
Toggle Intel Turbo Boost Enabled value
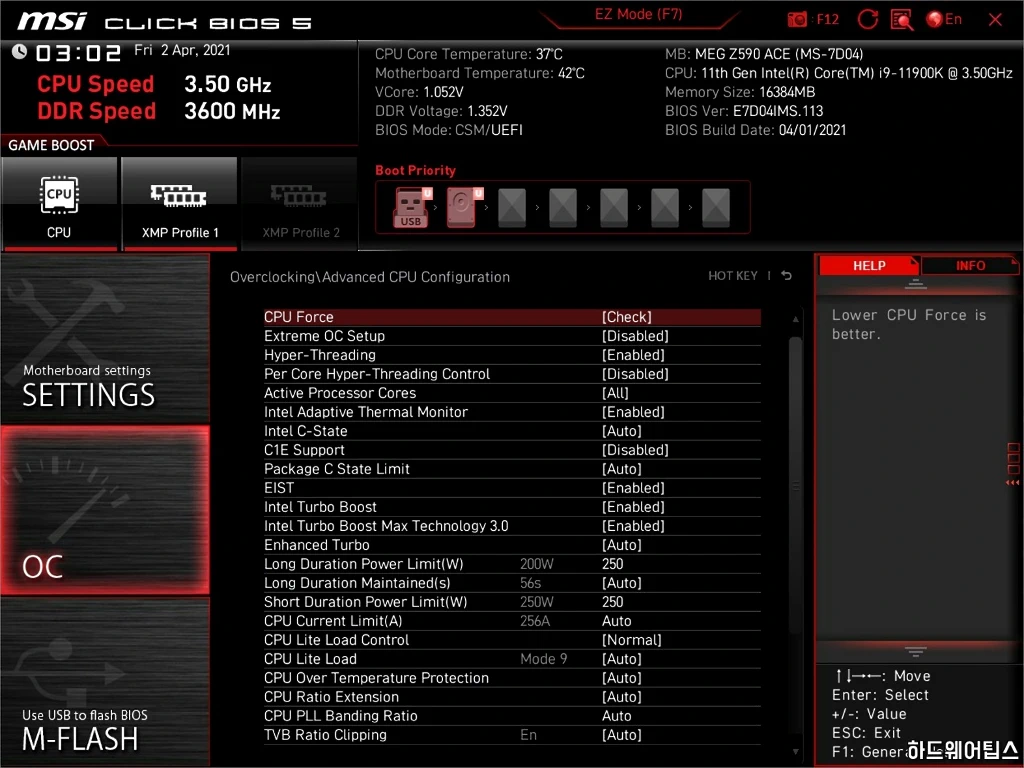pyautogui.click(x=634, y=507)
